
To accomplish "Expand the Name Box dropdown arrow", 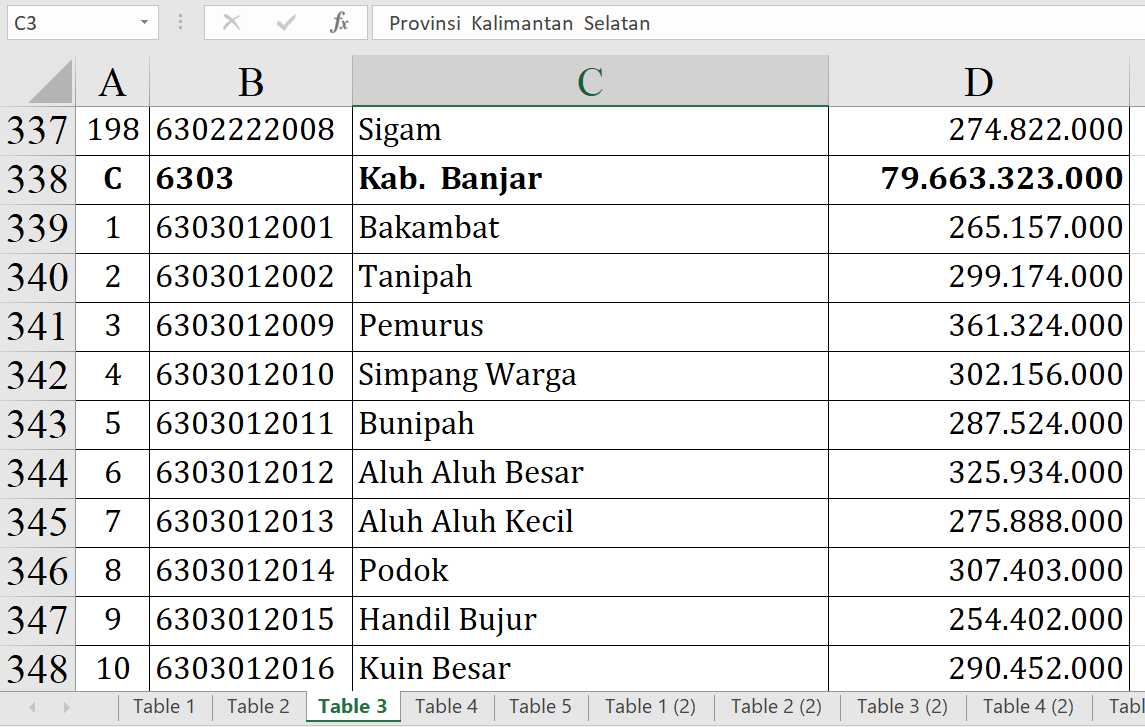I will 145,23.
